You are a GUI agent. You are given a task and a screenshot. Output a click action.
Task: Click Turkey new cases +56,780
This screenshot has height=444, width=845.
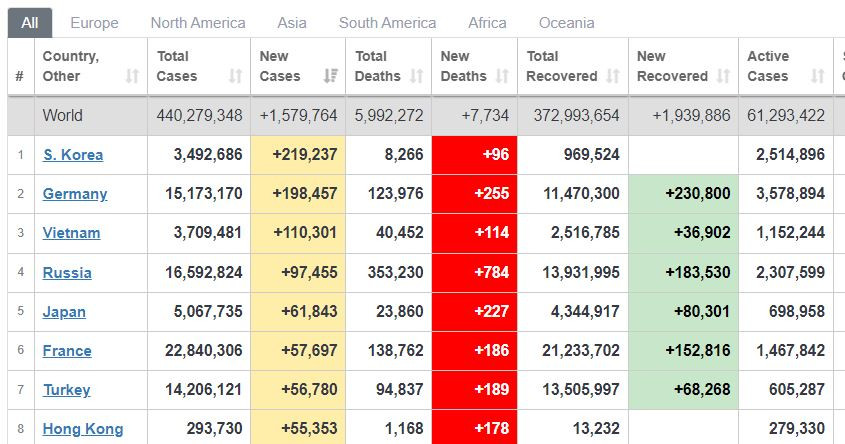click(309, 390)
